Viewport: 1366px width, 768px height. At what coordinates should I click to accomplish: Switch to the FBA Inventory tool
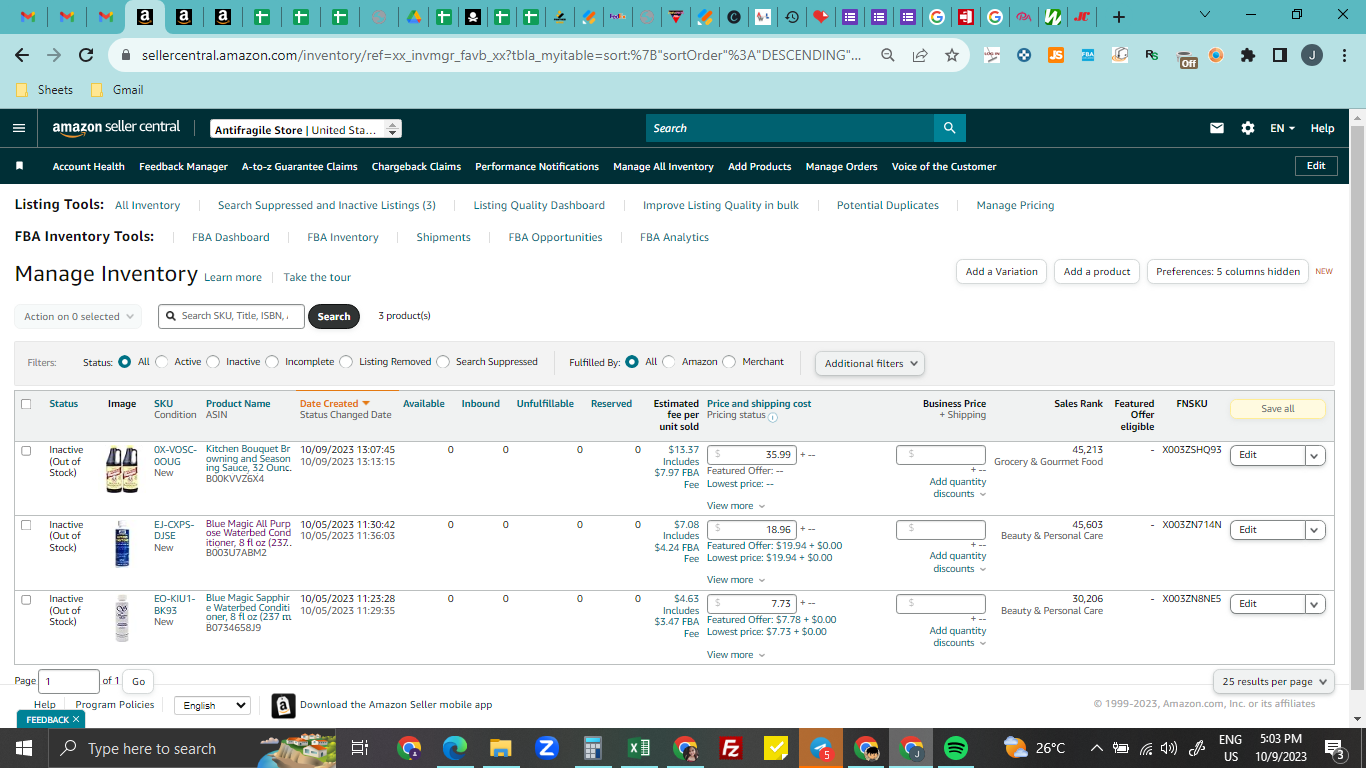[343, 237]
